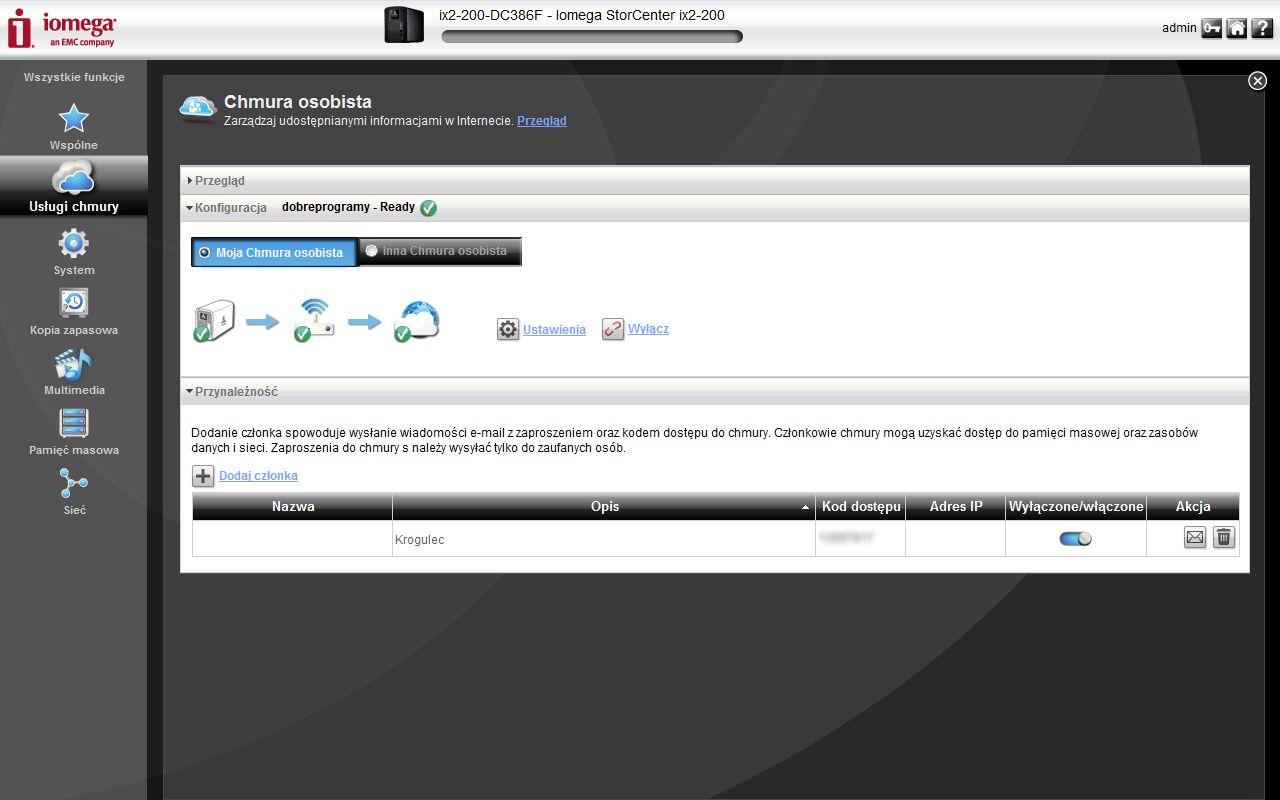Open the Multimedia icon
1280x800 pixels.
[74, 363]
